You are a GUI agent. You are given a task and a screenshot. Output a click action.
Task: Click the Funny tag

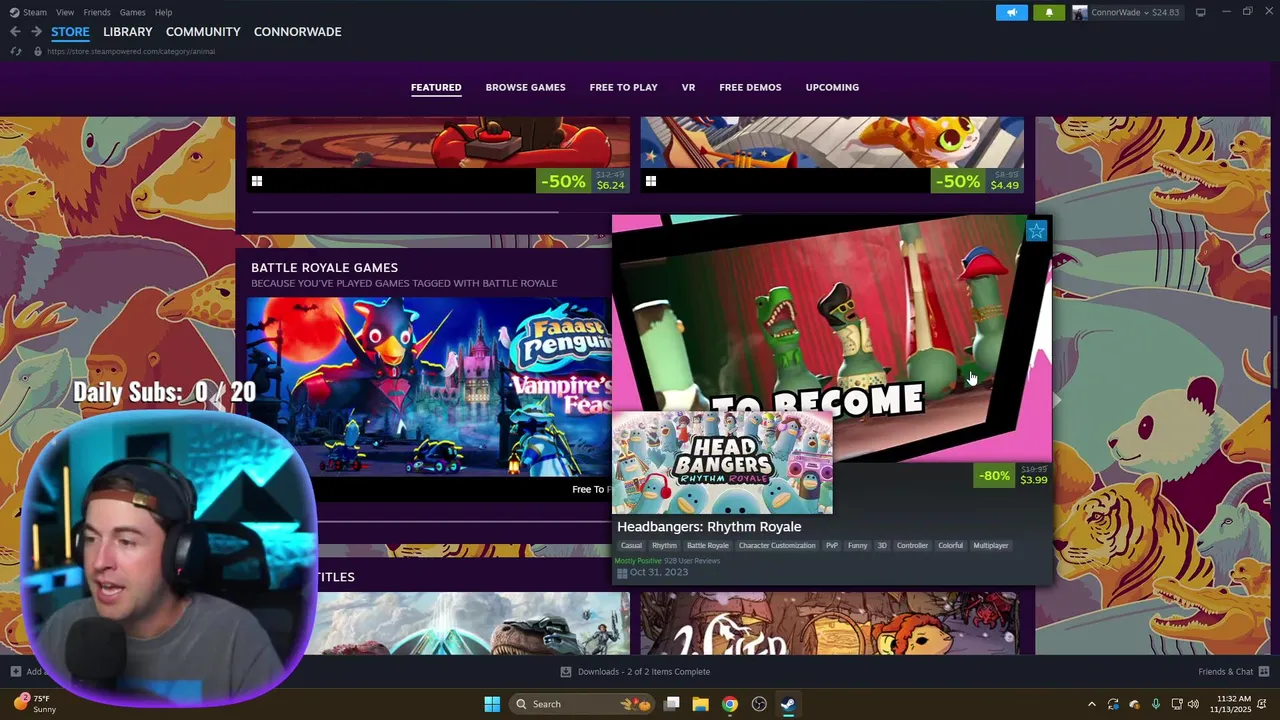[x=857, y=546]
